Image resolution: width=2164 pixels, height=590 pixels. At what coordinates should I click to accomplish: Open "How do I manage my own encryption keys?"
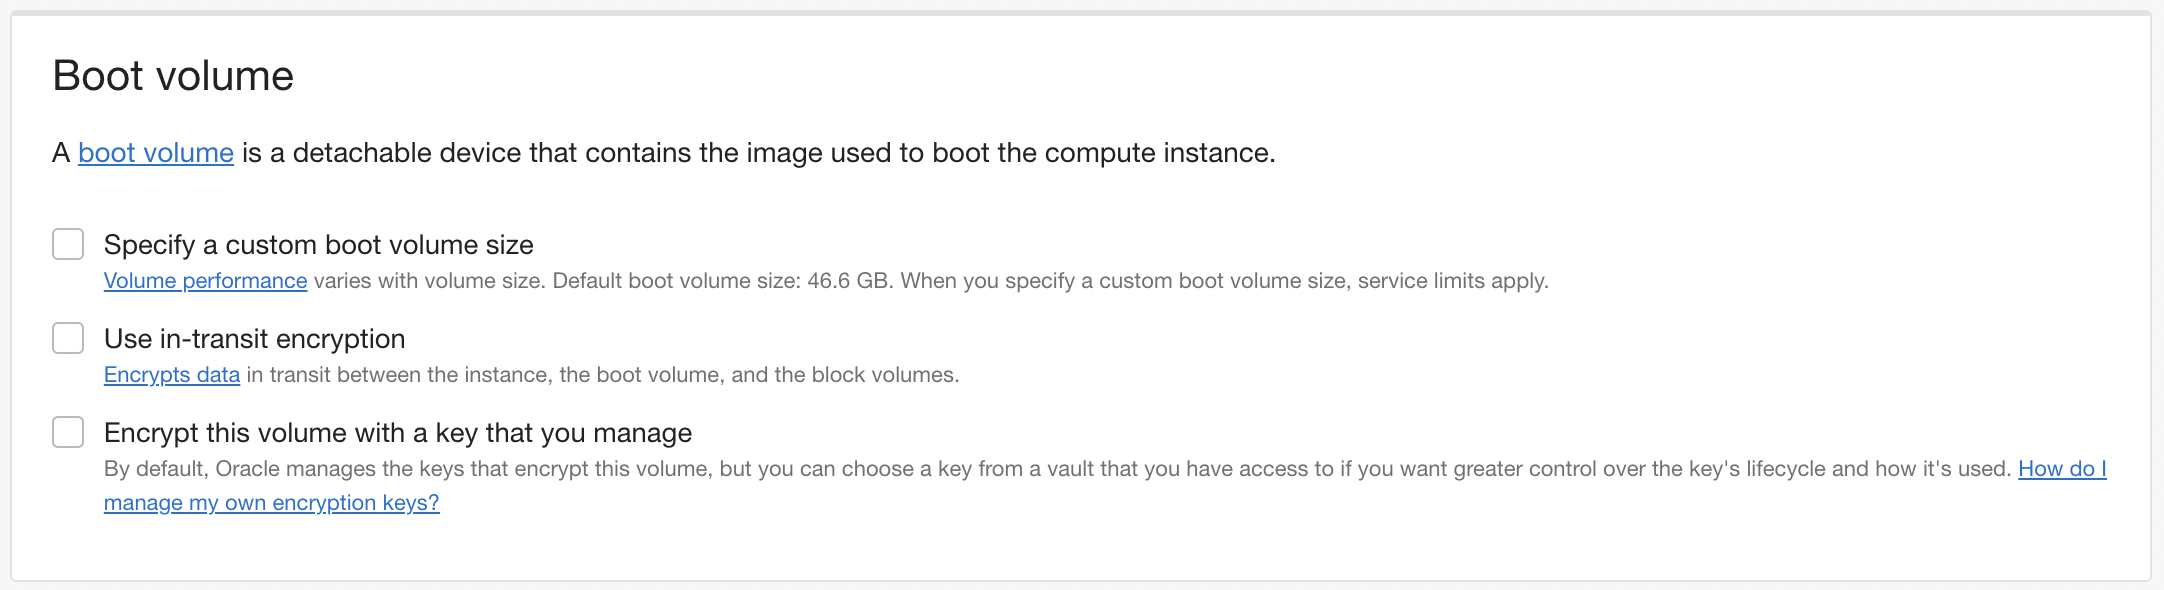click(270, 502)
